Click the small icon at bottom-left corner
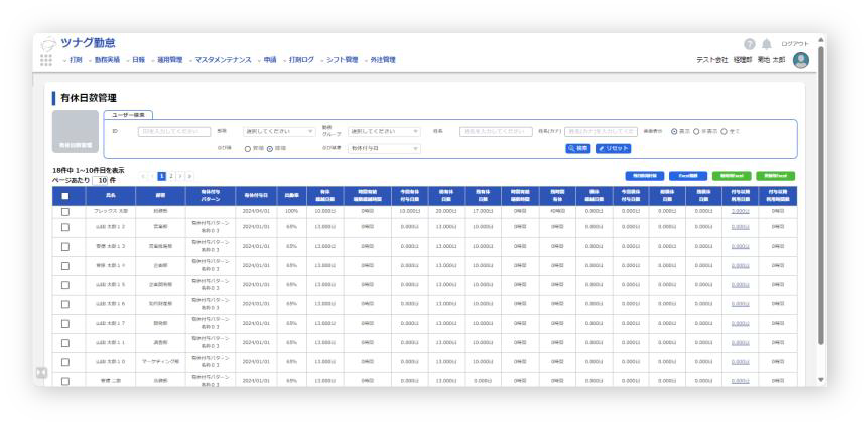Screen dimensions: 868x428 tap(41, 372)
